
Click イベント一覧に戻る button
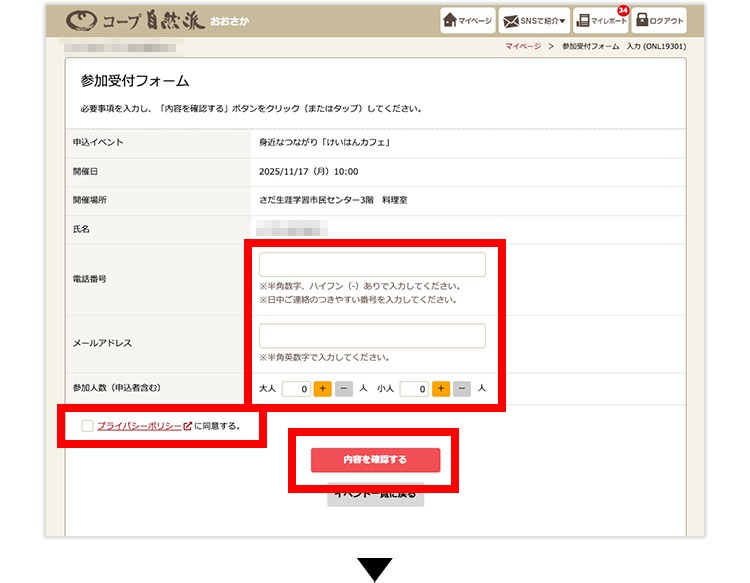tap(375, 494)
